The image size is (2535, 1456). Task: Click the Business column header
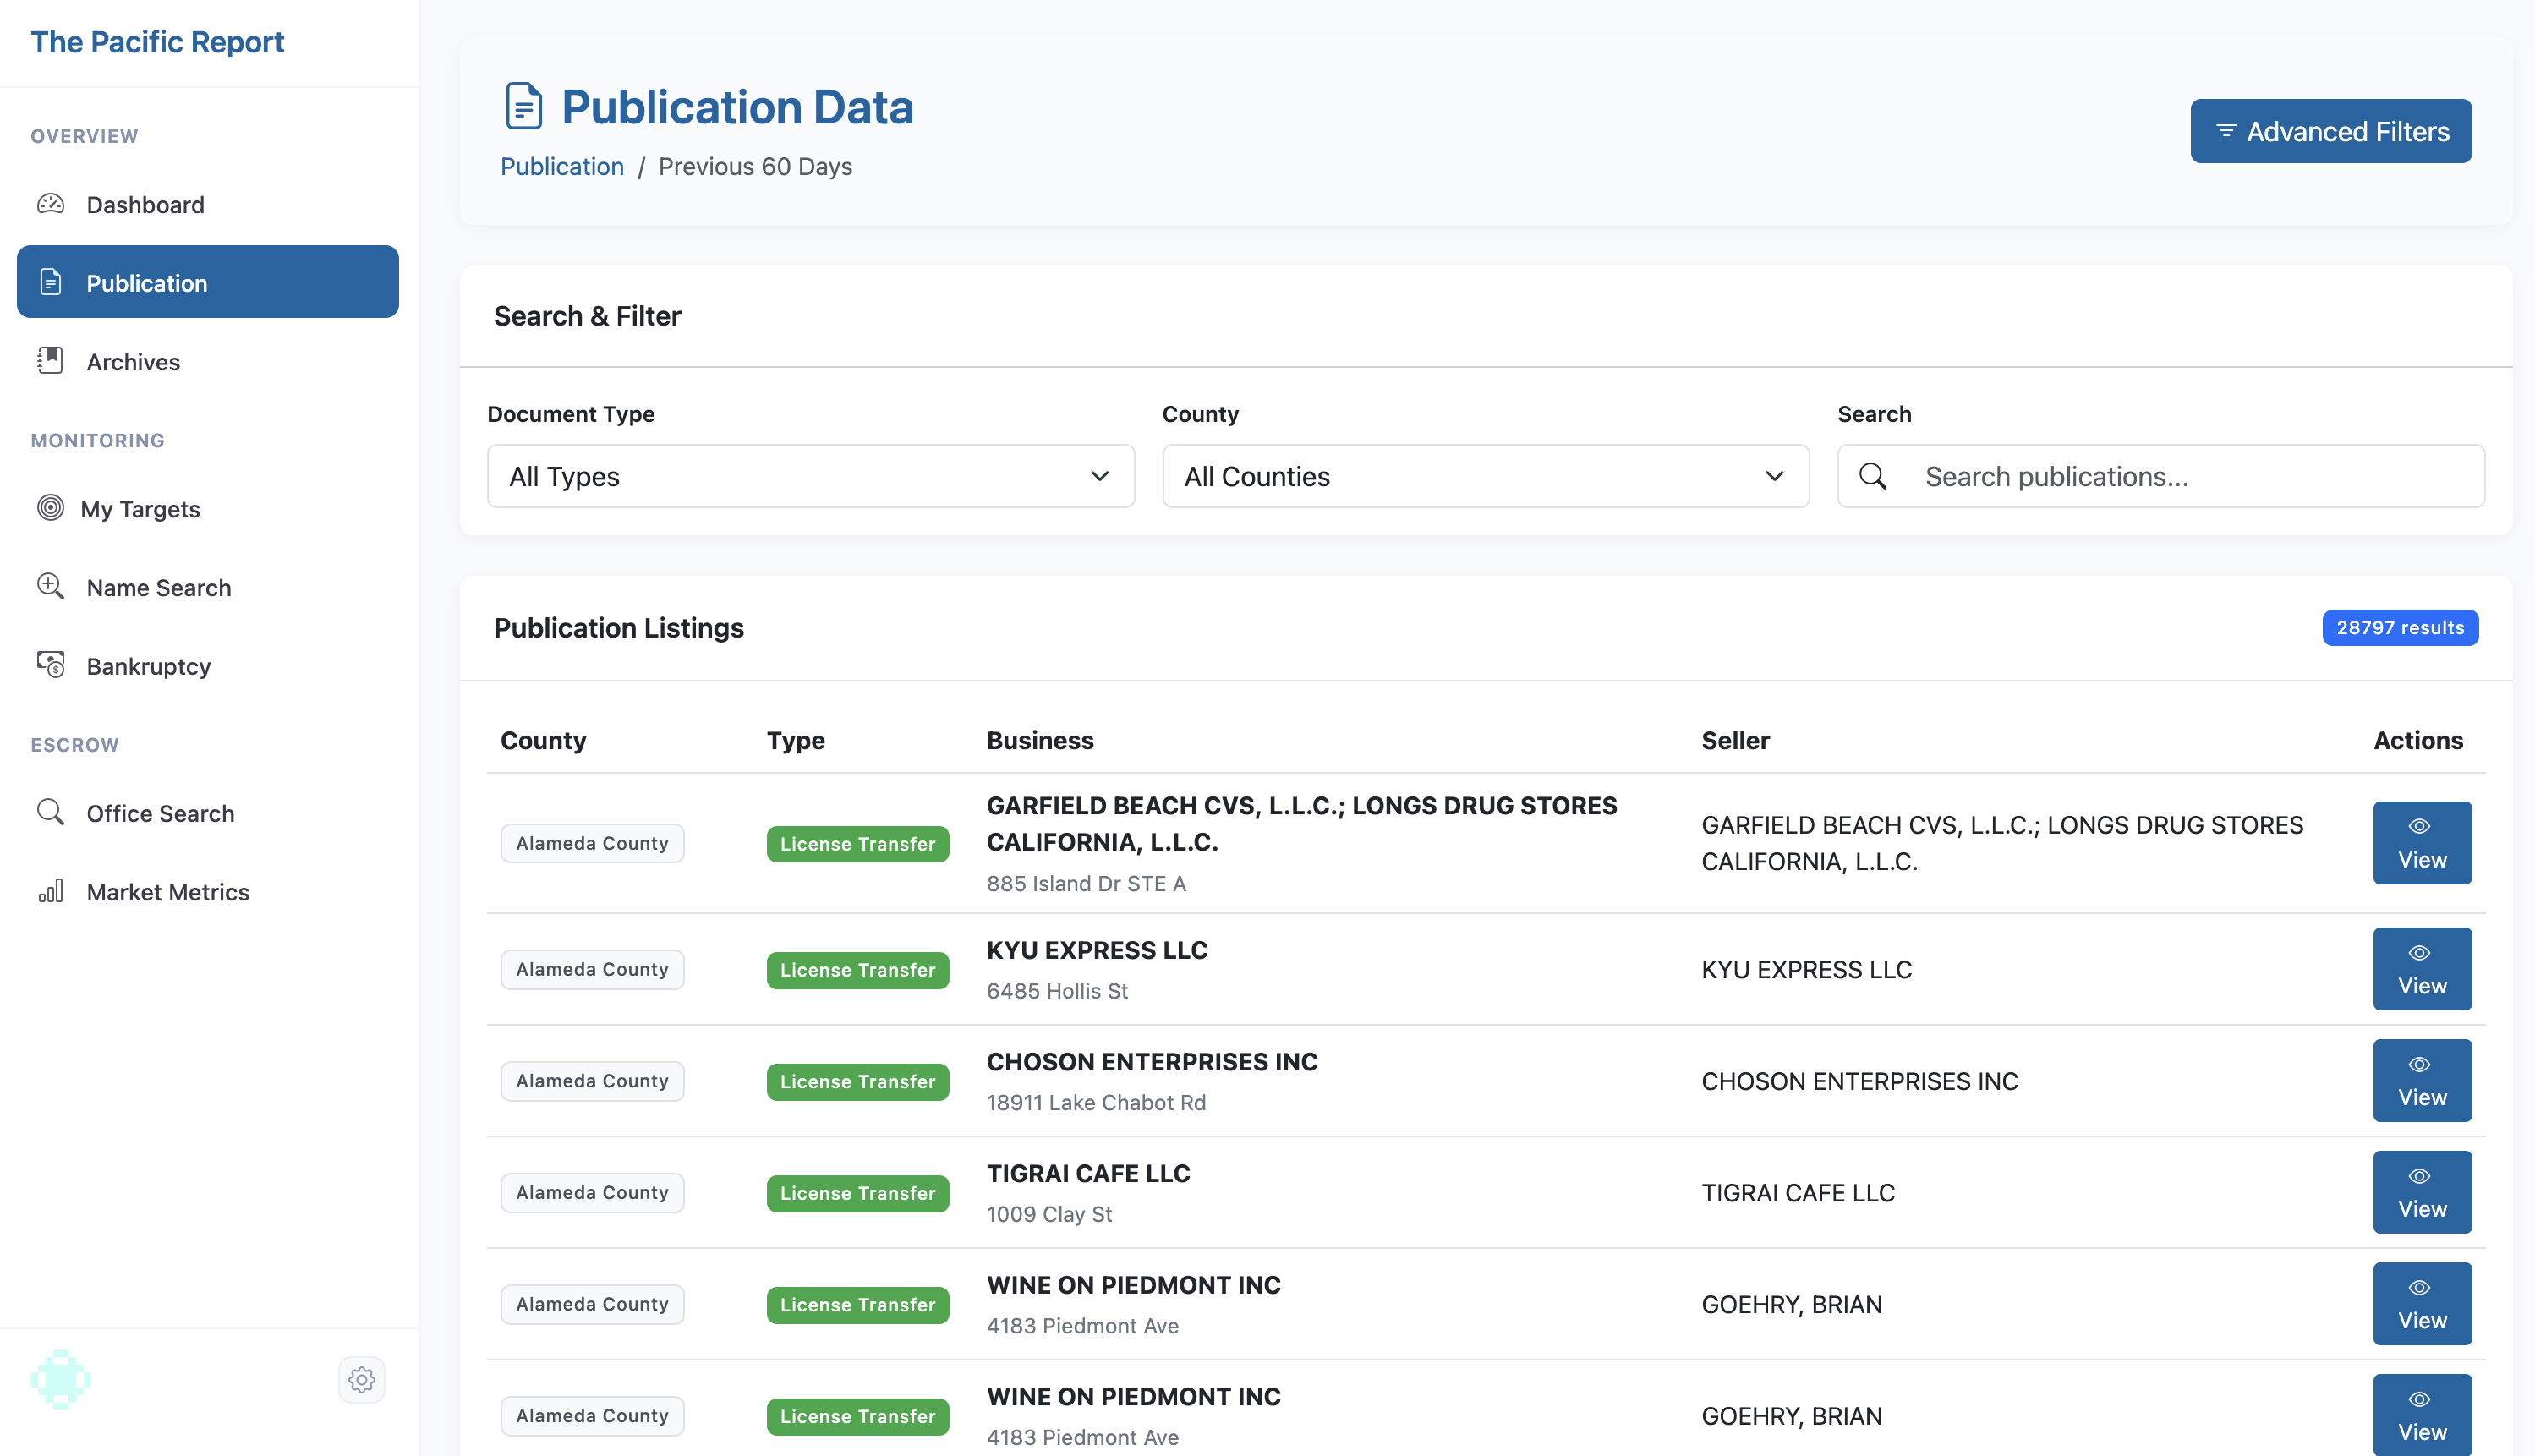pos(1040,740)
